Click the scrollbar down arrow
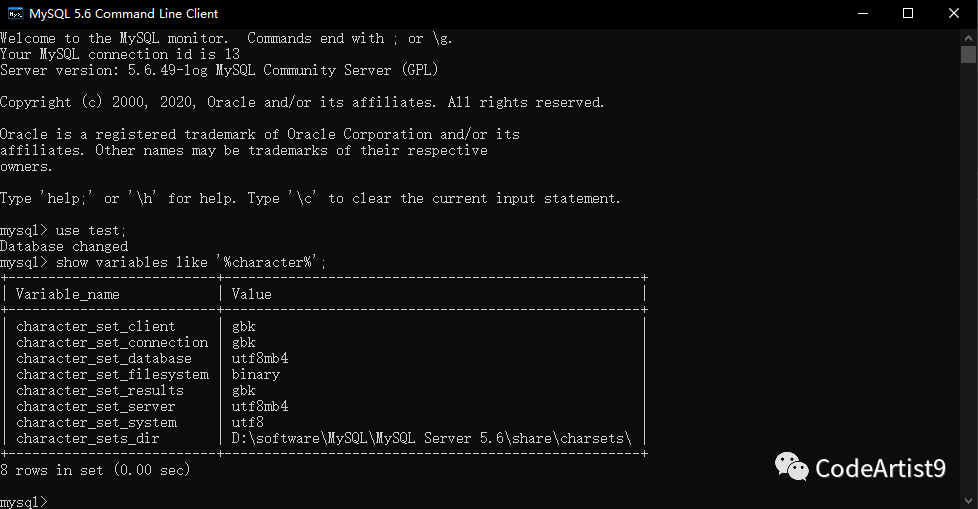This screenshot has height=509, width=978. pyautogui.click(x=968, y=501)
